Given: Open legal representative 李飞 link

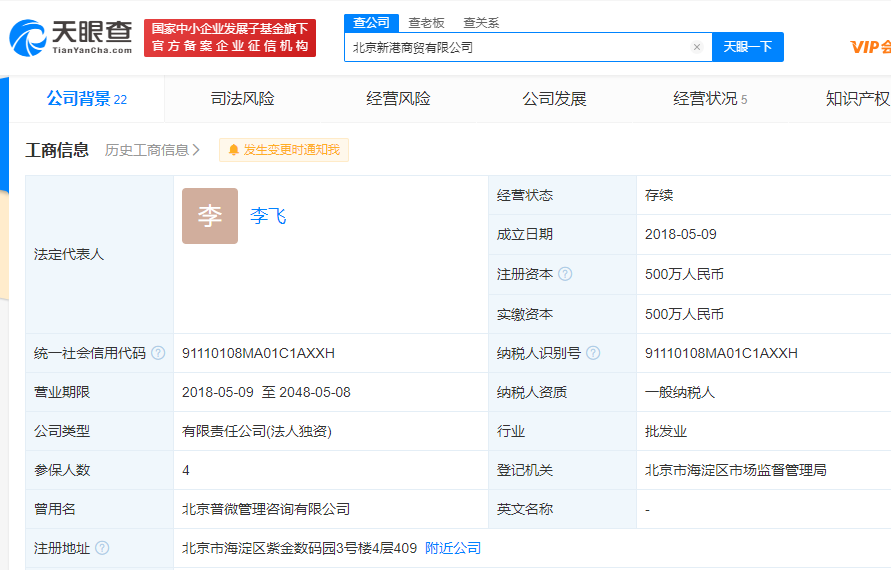Looking at the screenshot, I should click(268, 216).
